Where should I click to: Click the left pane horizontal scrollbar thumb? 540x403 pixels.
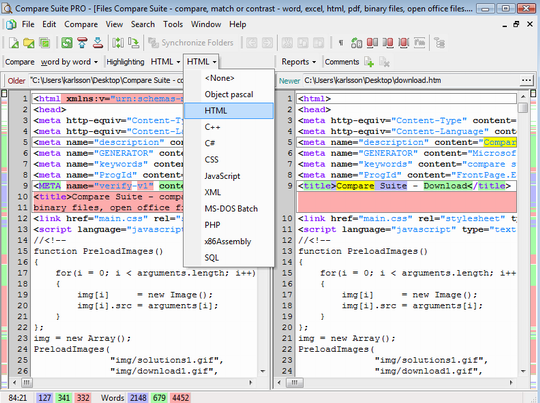point(27,382)
